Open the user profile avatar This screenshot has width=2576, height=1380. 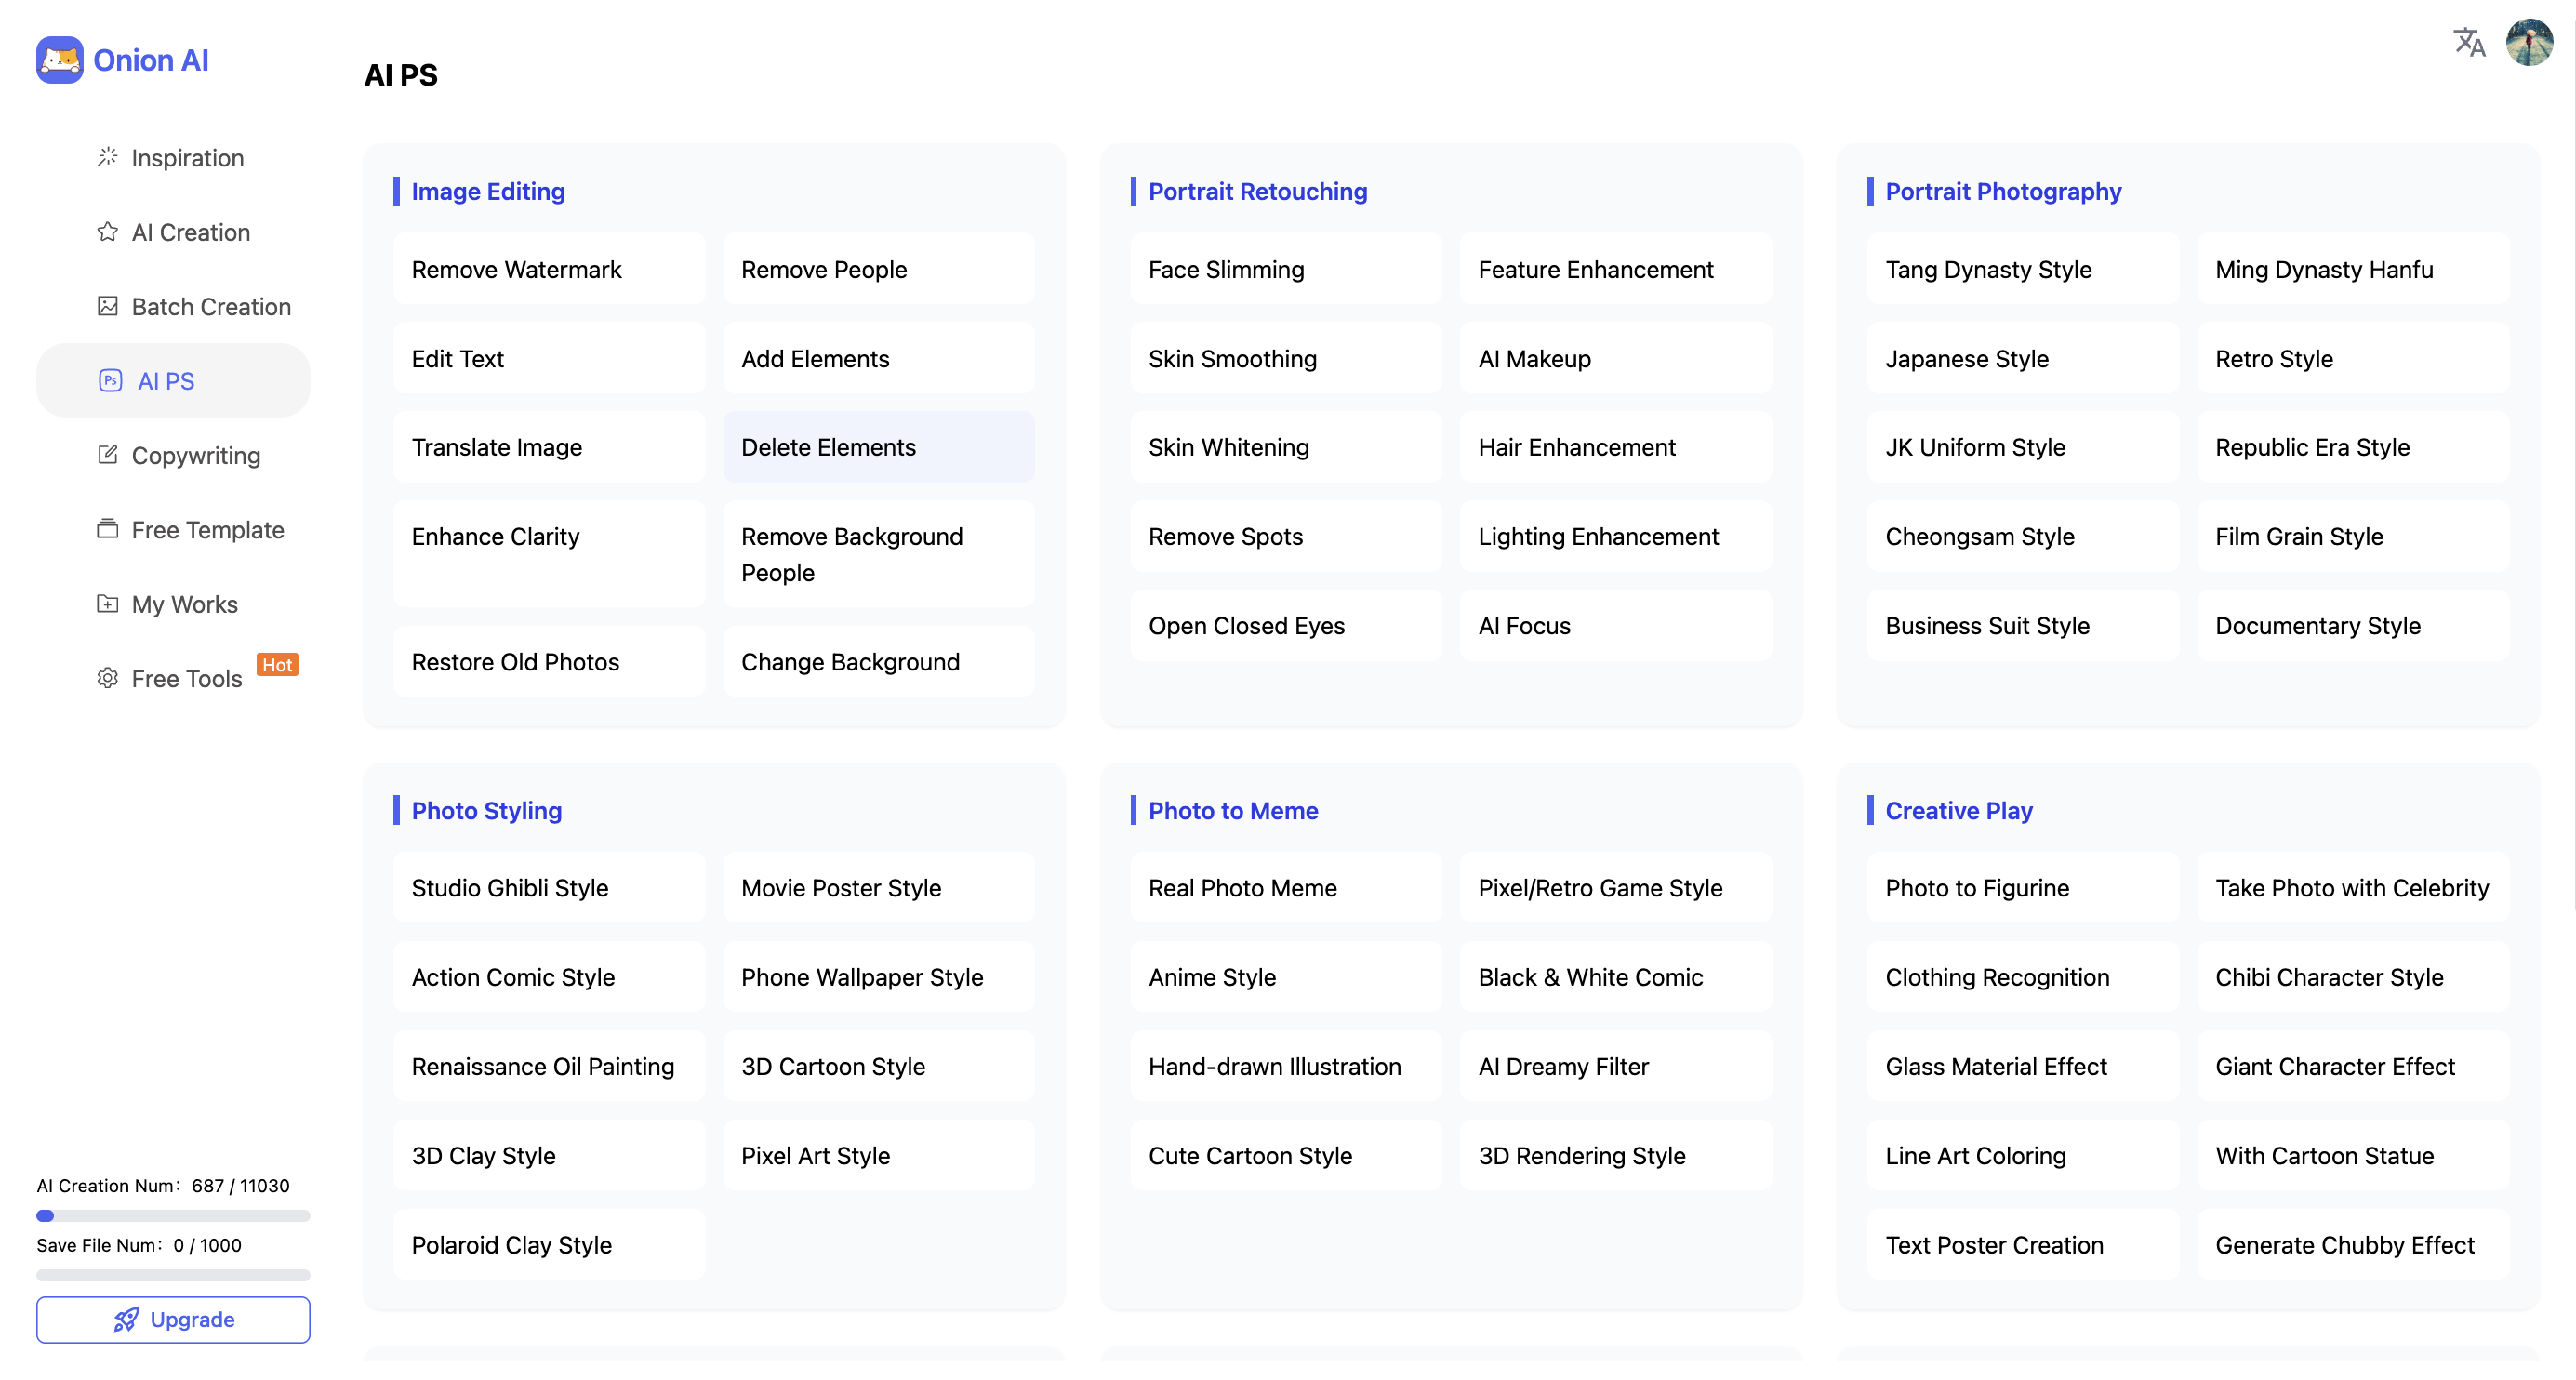(2529, 43)
